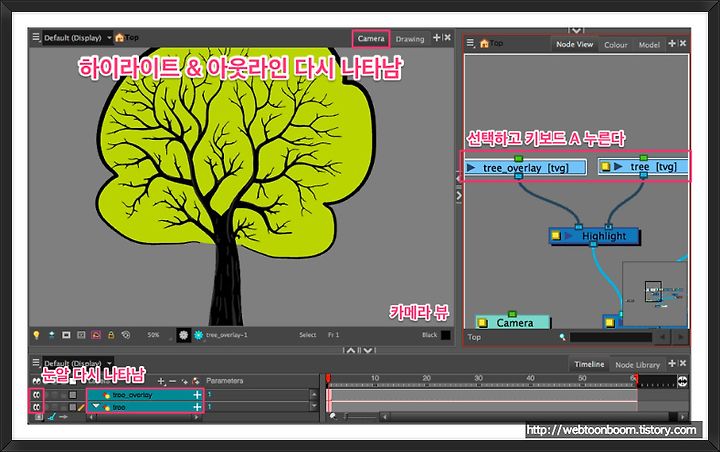Expand the tree_overlay node arrow in Node View
Screen dimensions: 720x452
[x=471, y=168]
